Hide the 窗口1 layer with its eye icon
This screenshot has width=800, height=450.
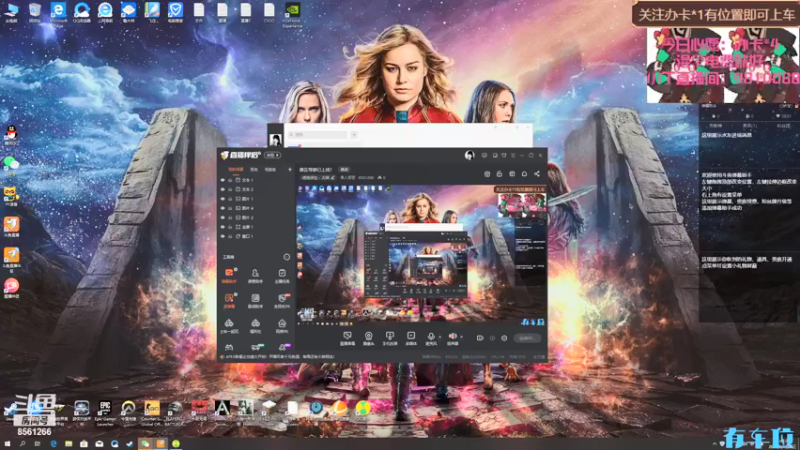click(x=222, y=236)
